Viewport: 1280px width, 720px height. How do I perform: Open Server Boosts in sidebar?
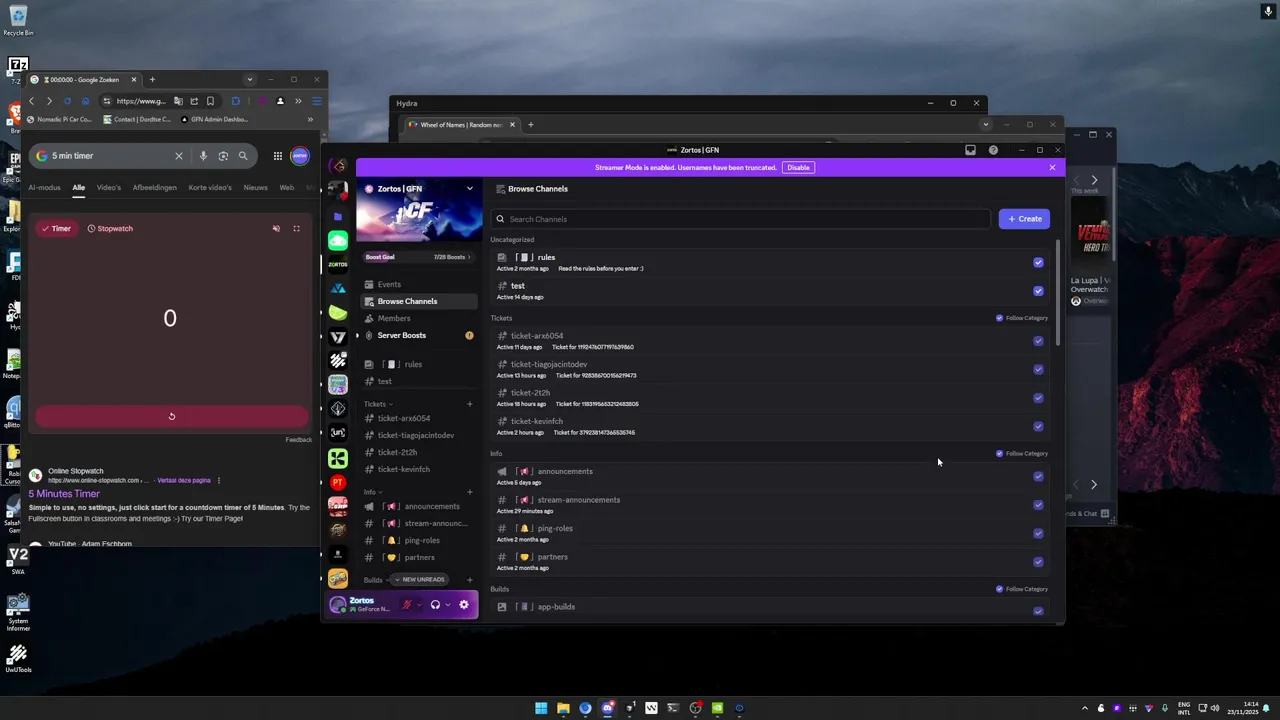tap(420, 335)
